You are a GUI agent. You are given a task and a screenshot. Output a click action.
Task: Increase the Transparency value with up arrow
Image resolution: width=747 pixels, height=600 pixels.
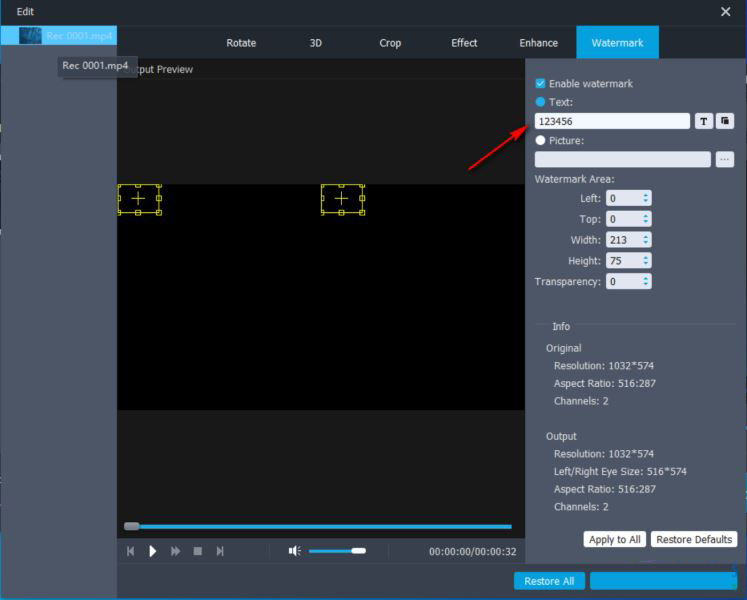click(646, 278)
